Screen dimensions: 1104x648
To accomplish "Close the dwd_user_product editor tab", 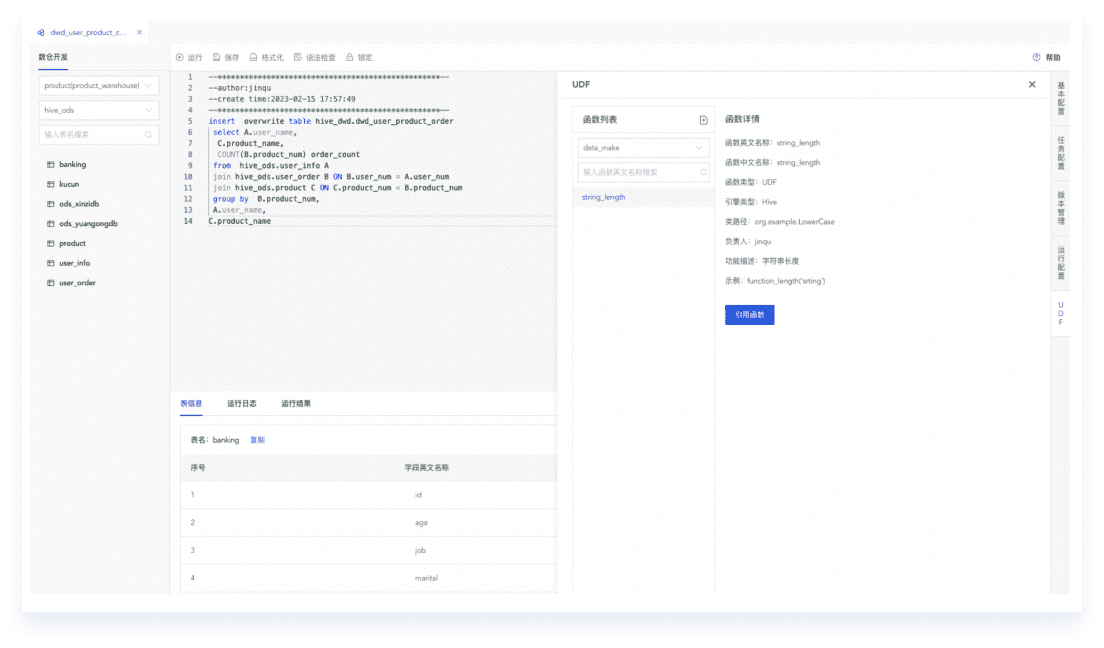I will click(x=140, y=32).
